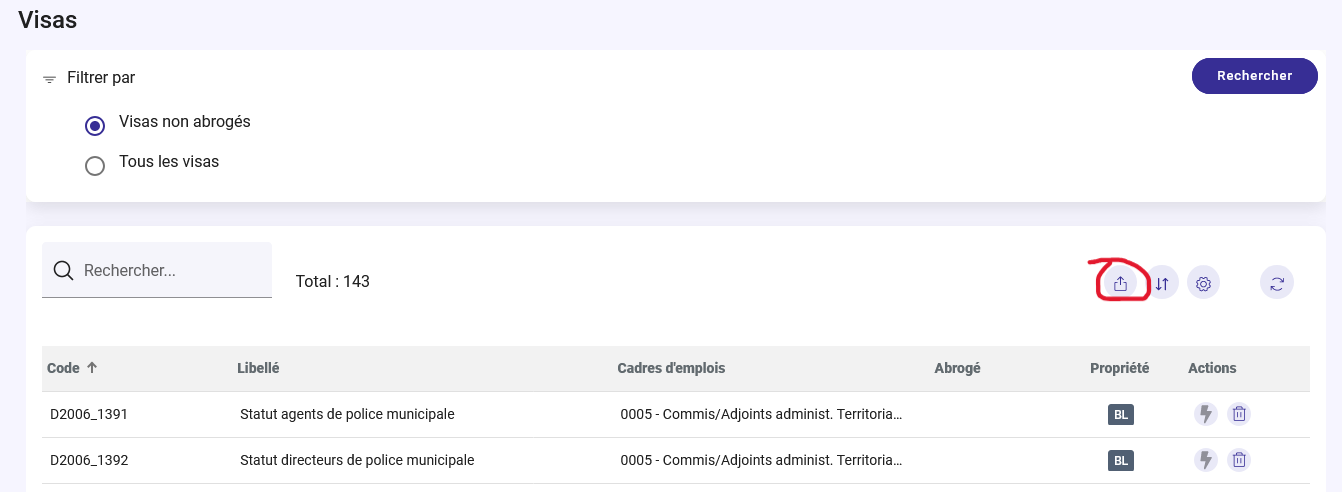
Task: Open the Statut directeurs de police municipale row
Action: [676, 460]
